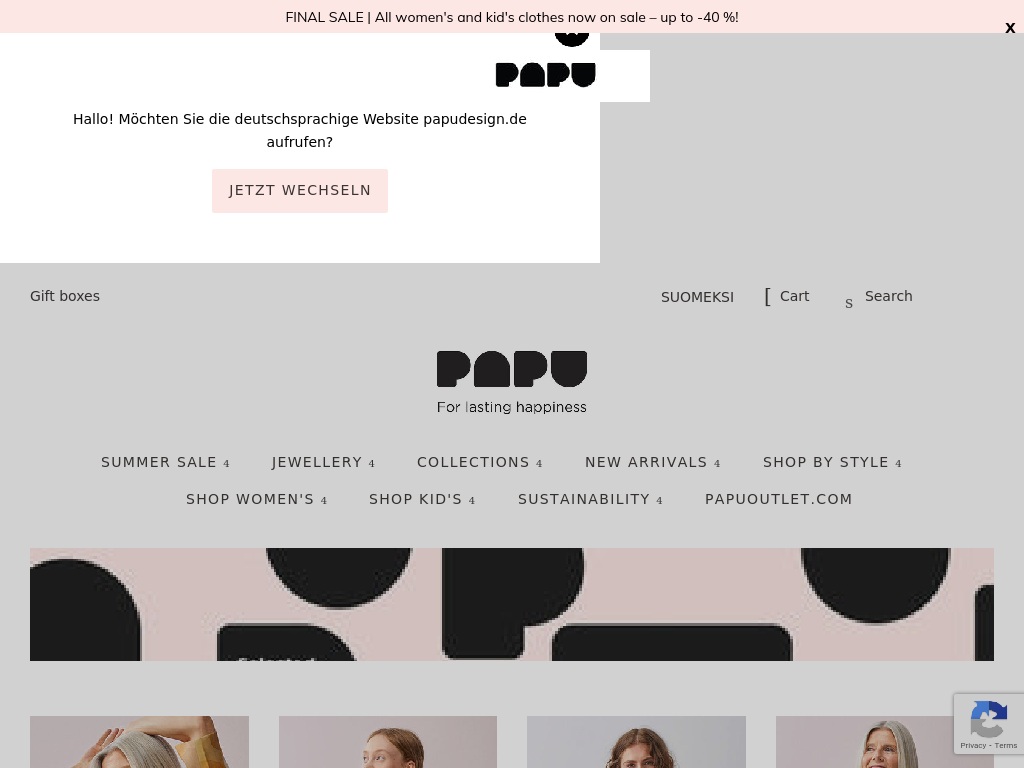Expand the Summer Sale dropdown arrow
The width and height of the screenshot is (1024, 768).
coord(227,464)
